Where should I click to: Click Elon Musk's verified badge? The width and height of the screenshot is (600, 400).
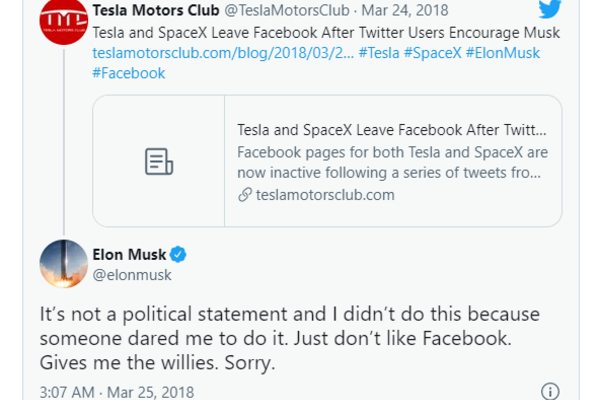(177, 254)
